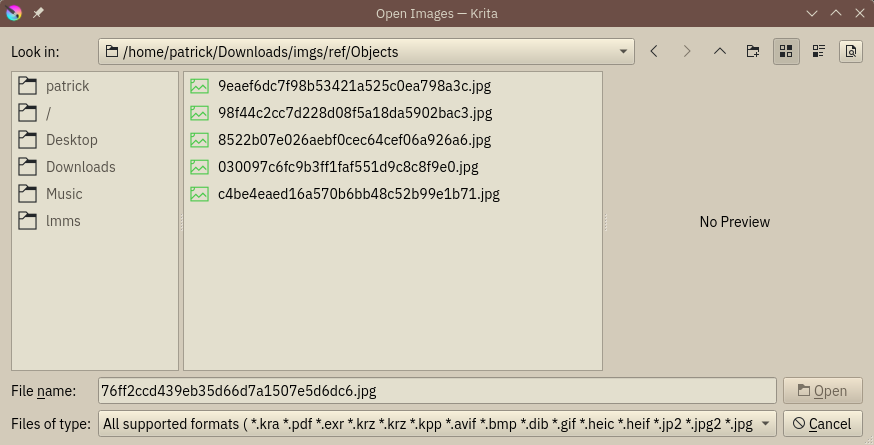This screenshot has height=445, width=874.
Task: Click folder icon beside Desktop
Action: (x=27, y=139)
